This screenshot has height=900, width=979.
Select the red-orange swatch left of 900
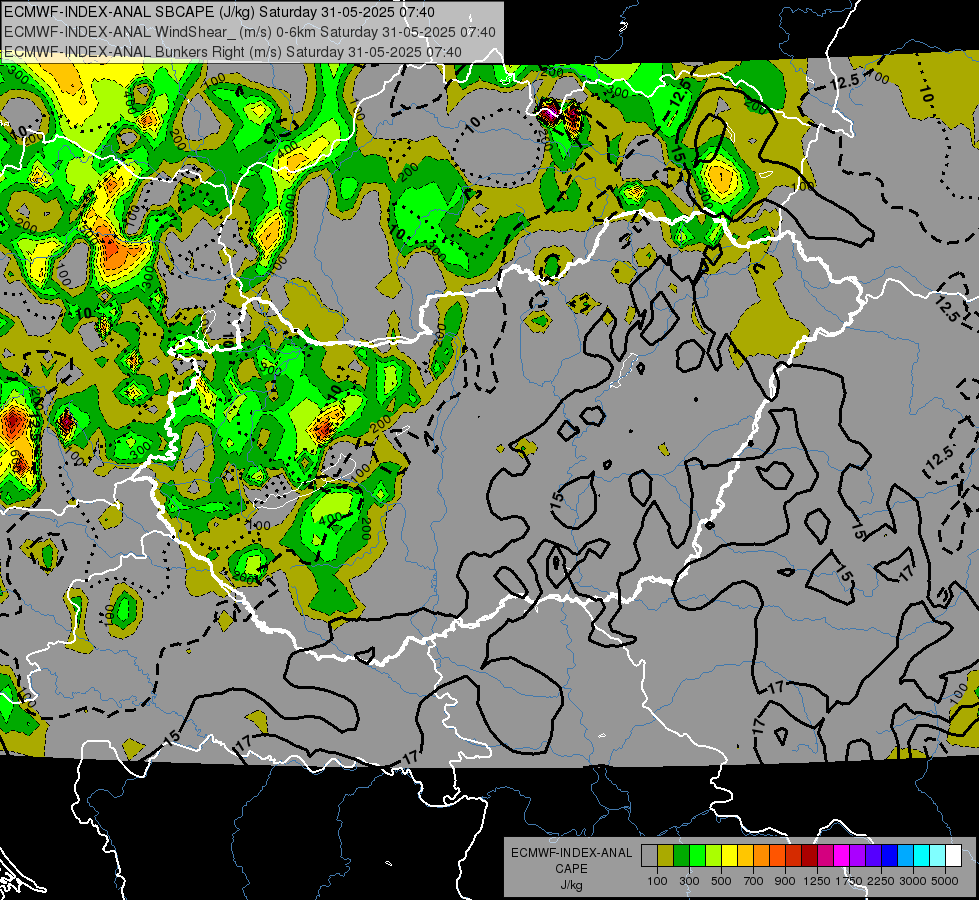(x=777, y=855)
